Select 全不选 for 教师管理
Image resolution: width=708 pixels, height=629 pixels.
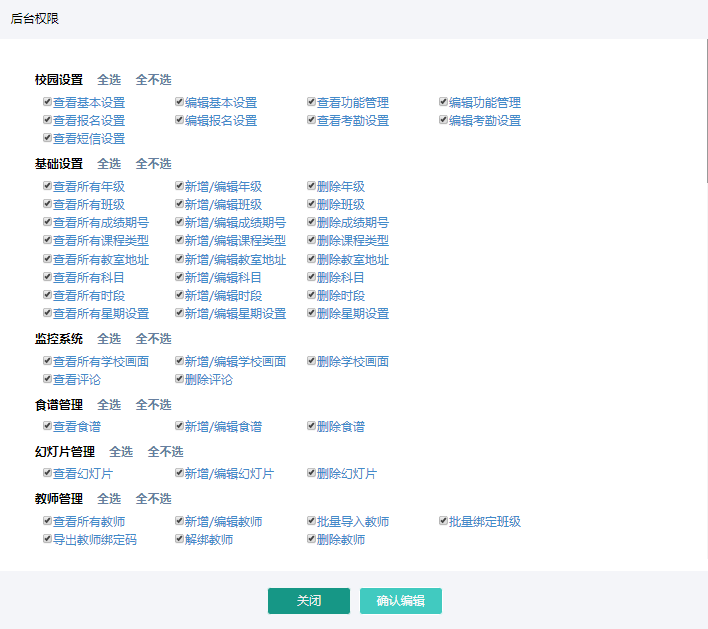coord(154,499)
